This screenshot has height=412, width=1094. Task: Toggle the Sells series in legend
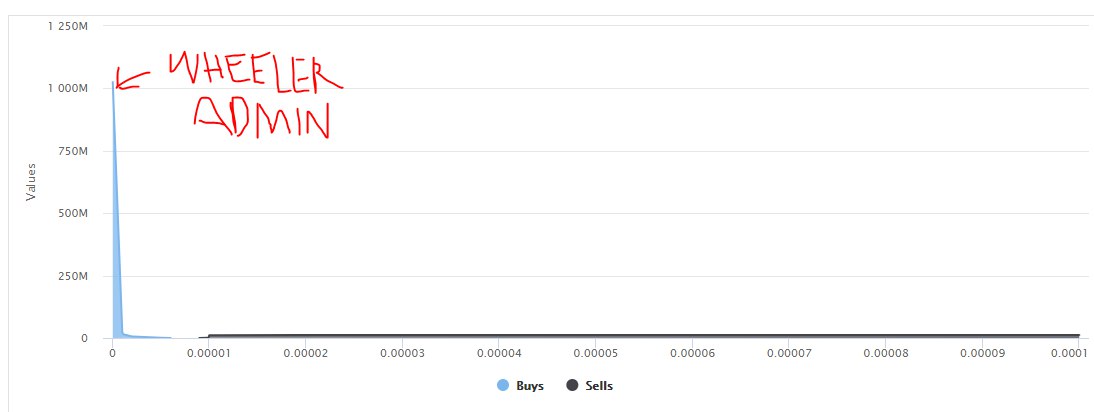pos(590,386)
